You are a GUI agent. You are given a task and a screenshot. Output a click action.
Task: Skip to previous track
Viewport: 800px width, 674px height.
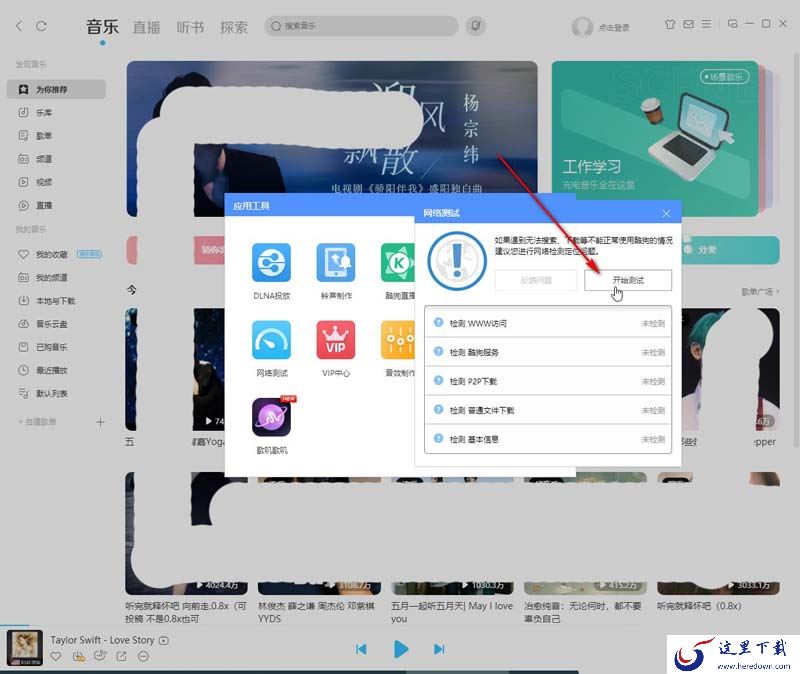pyautogui.click(x=361, y=649)
